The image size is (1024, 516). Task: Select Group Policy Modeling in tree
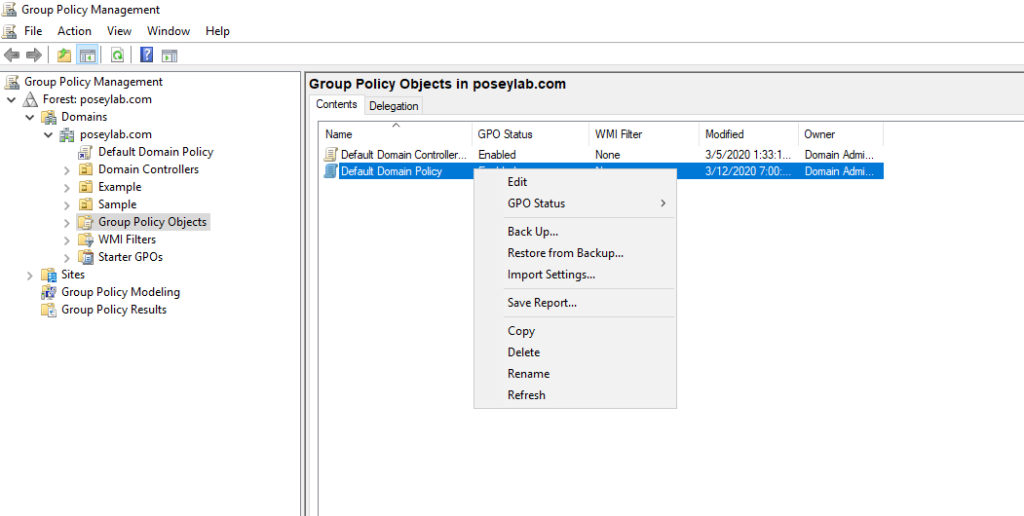point(120,292)
